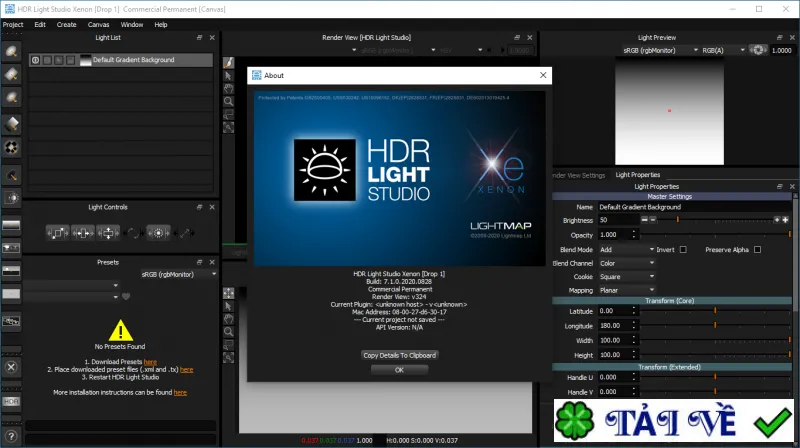This screenshot has width=800, height=448.
Task: Toggle visibility of Default Gradient Background light
Action: (x=35, y=60)
